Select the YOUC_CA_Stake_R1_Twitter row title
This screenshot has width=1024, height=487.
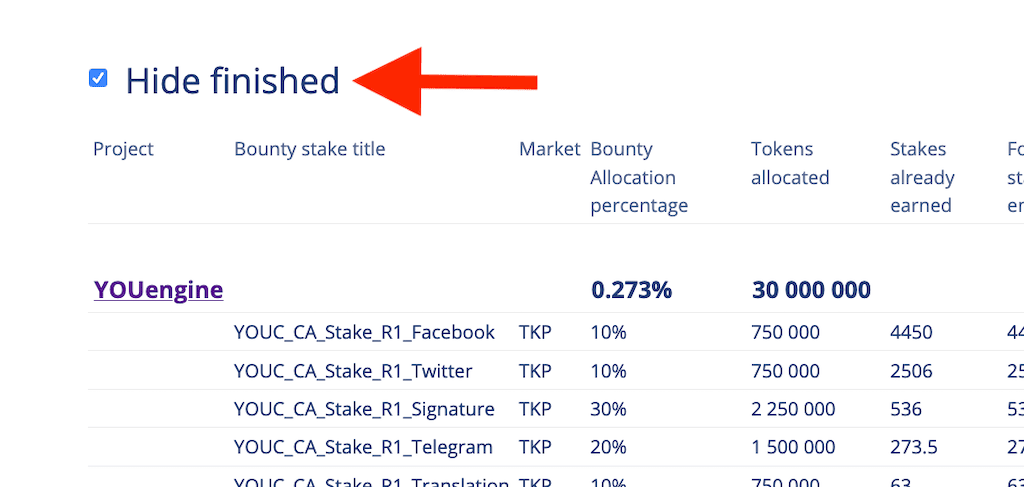coord(353,371)
